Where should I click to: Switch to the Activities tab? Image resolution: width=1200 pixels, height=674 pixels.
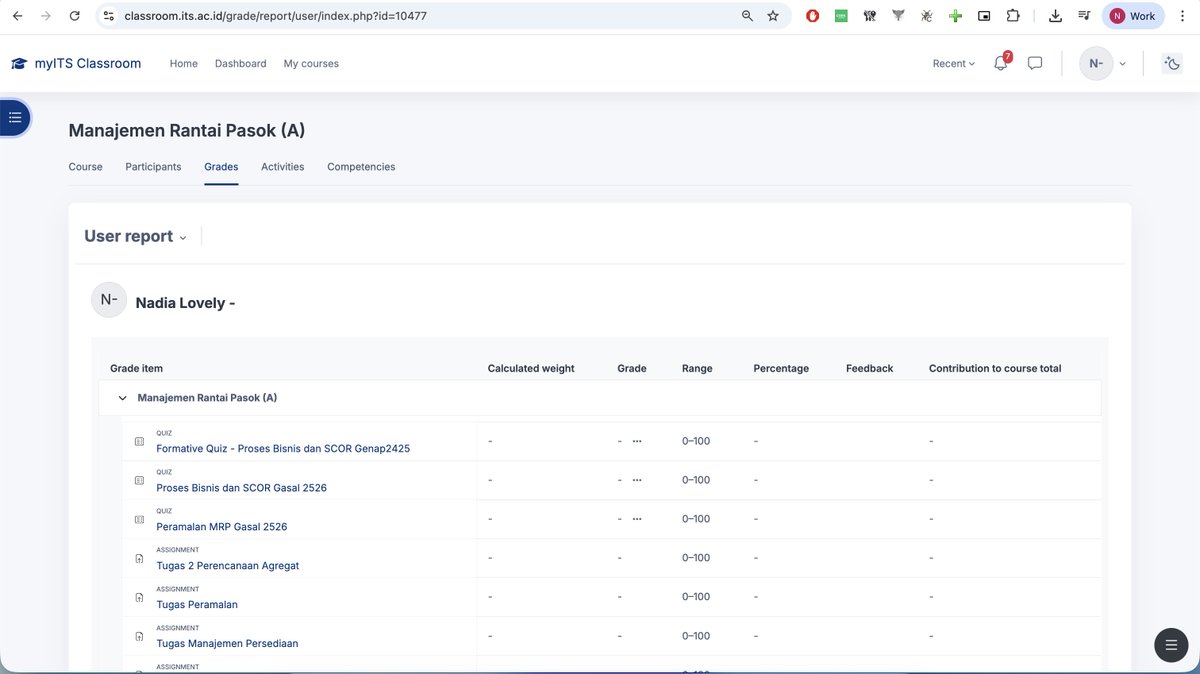coord(283,167)
